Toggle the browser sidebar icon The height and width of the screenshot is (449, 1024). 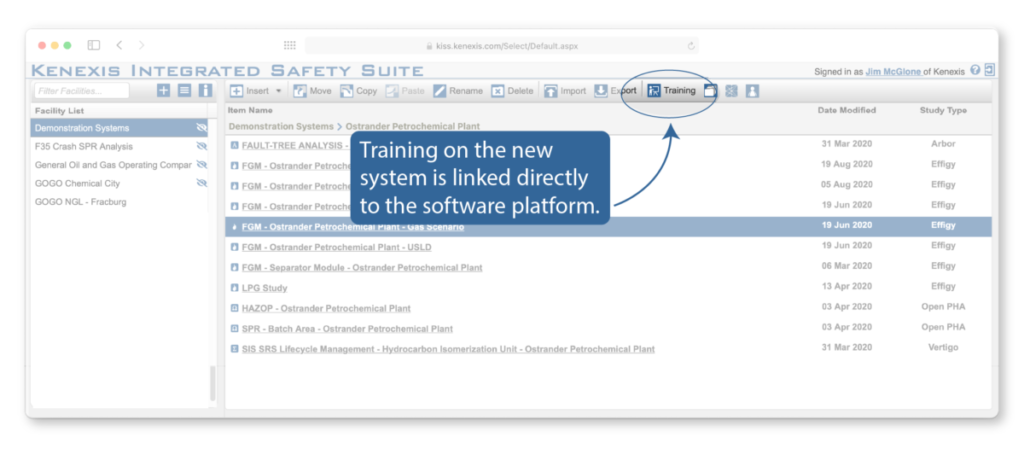coord(93,45)
